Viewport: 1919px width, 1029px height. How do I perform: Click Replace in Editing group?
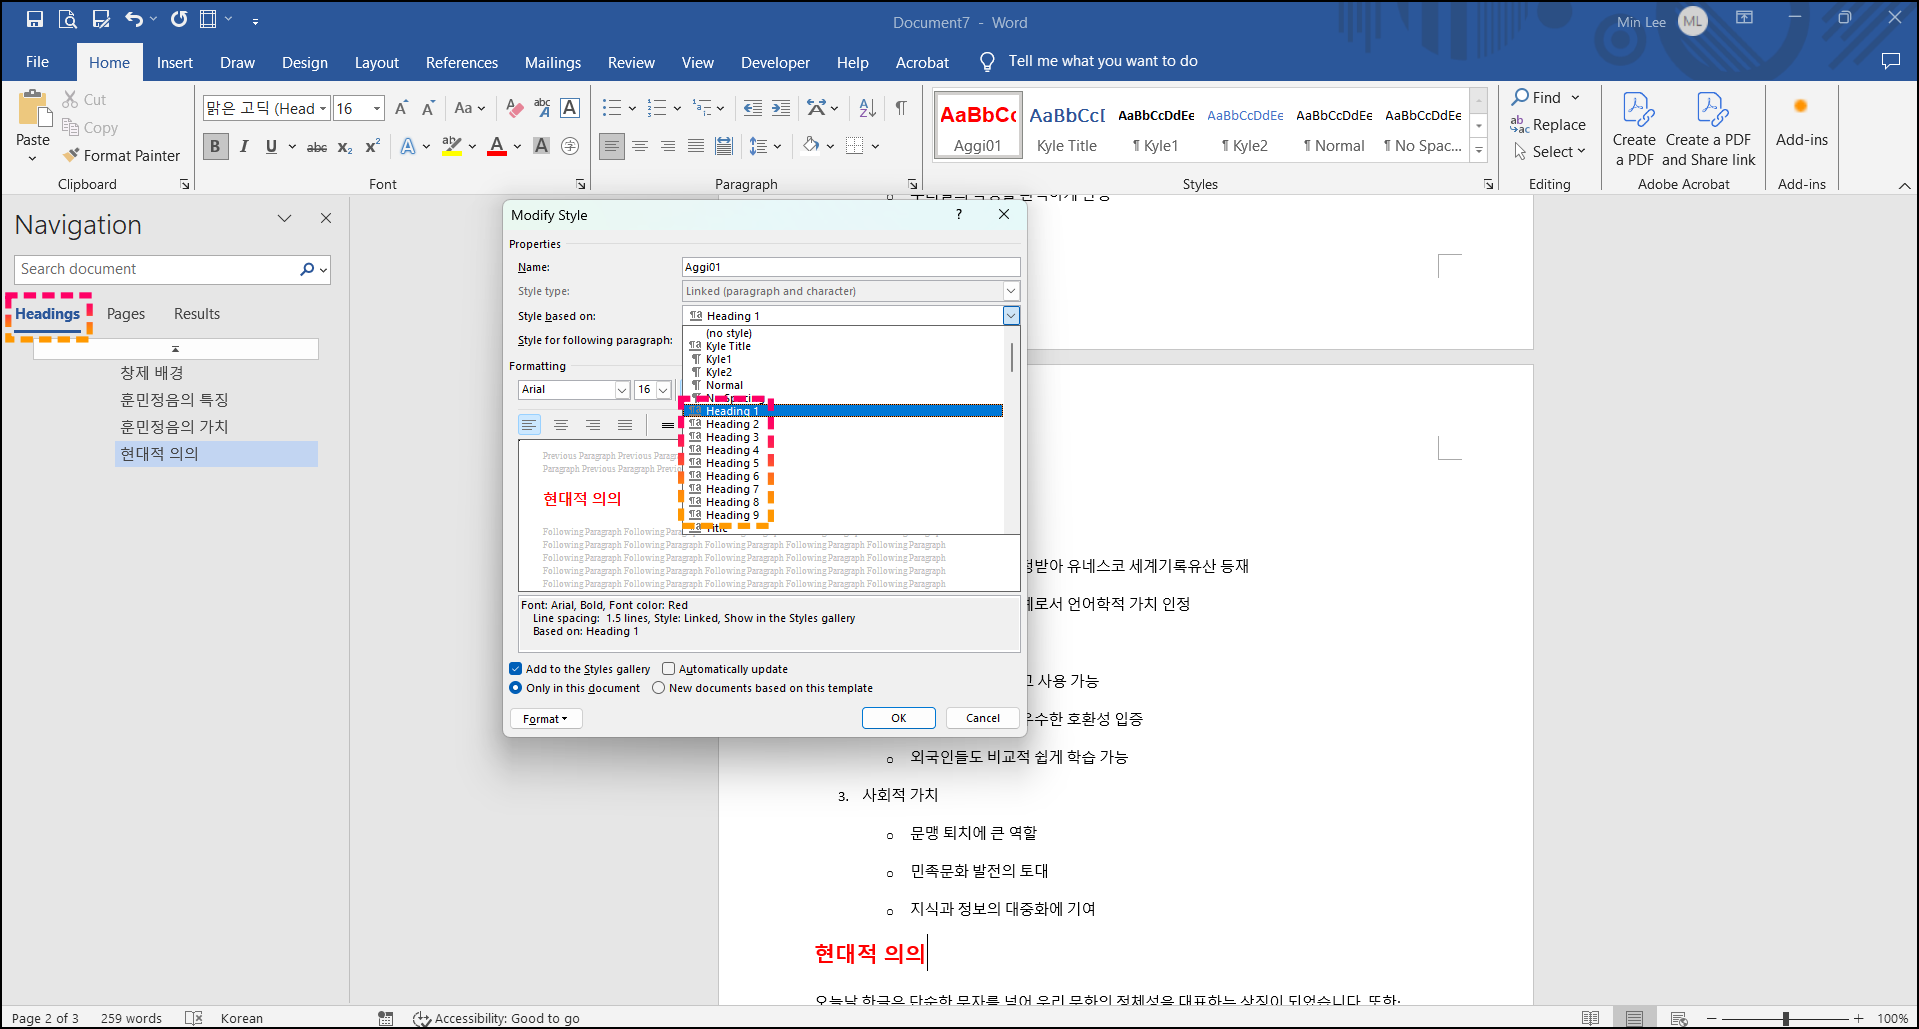click(x=1548, y=125)
